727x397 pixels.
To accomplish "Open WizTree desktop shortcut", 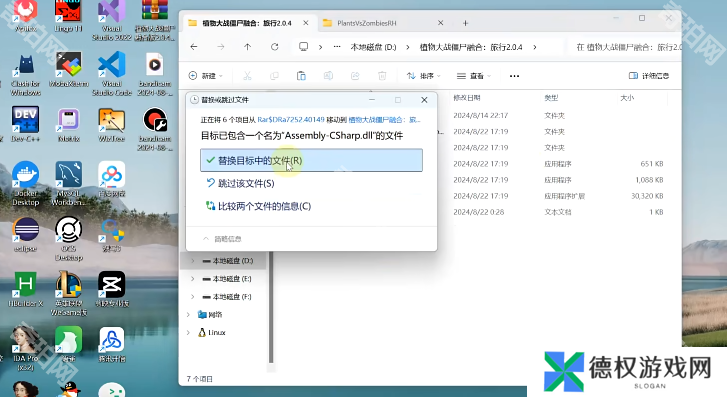I will [112, 125].
